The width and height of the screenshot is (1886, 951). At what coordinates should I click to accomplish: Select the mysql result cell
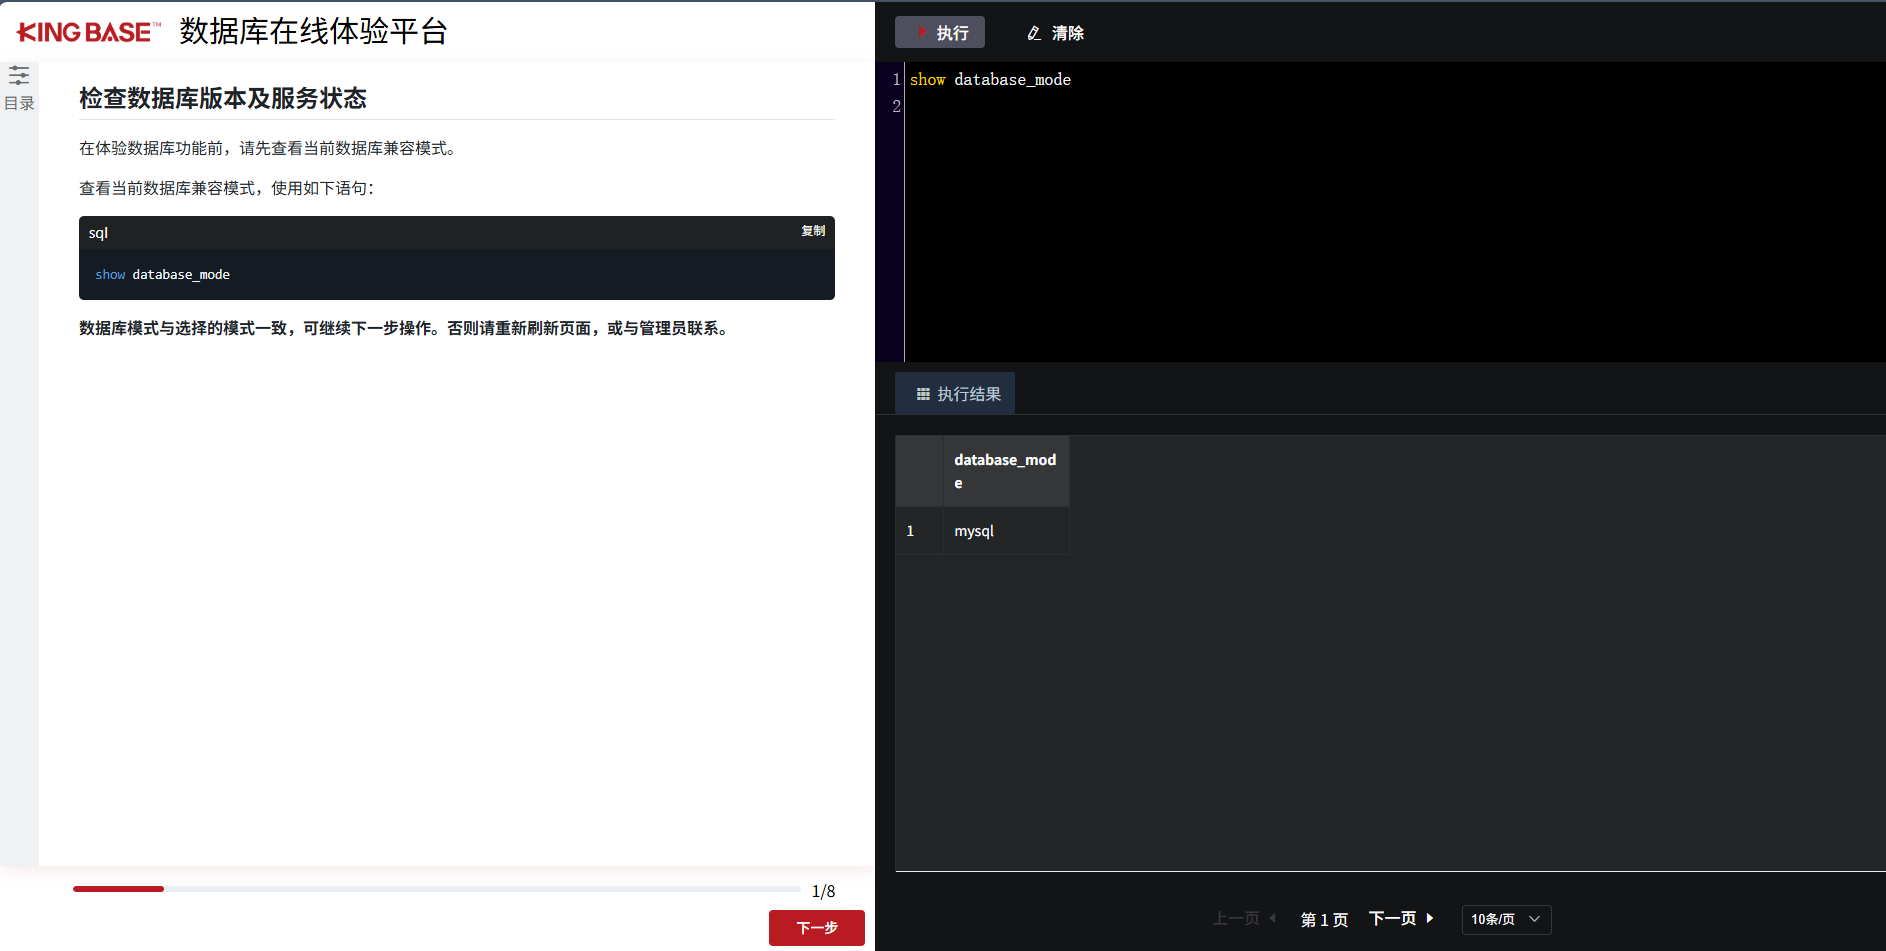(x=973, y=530)
